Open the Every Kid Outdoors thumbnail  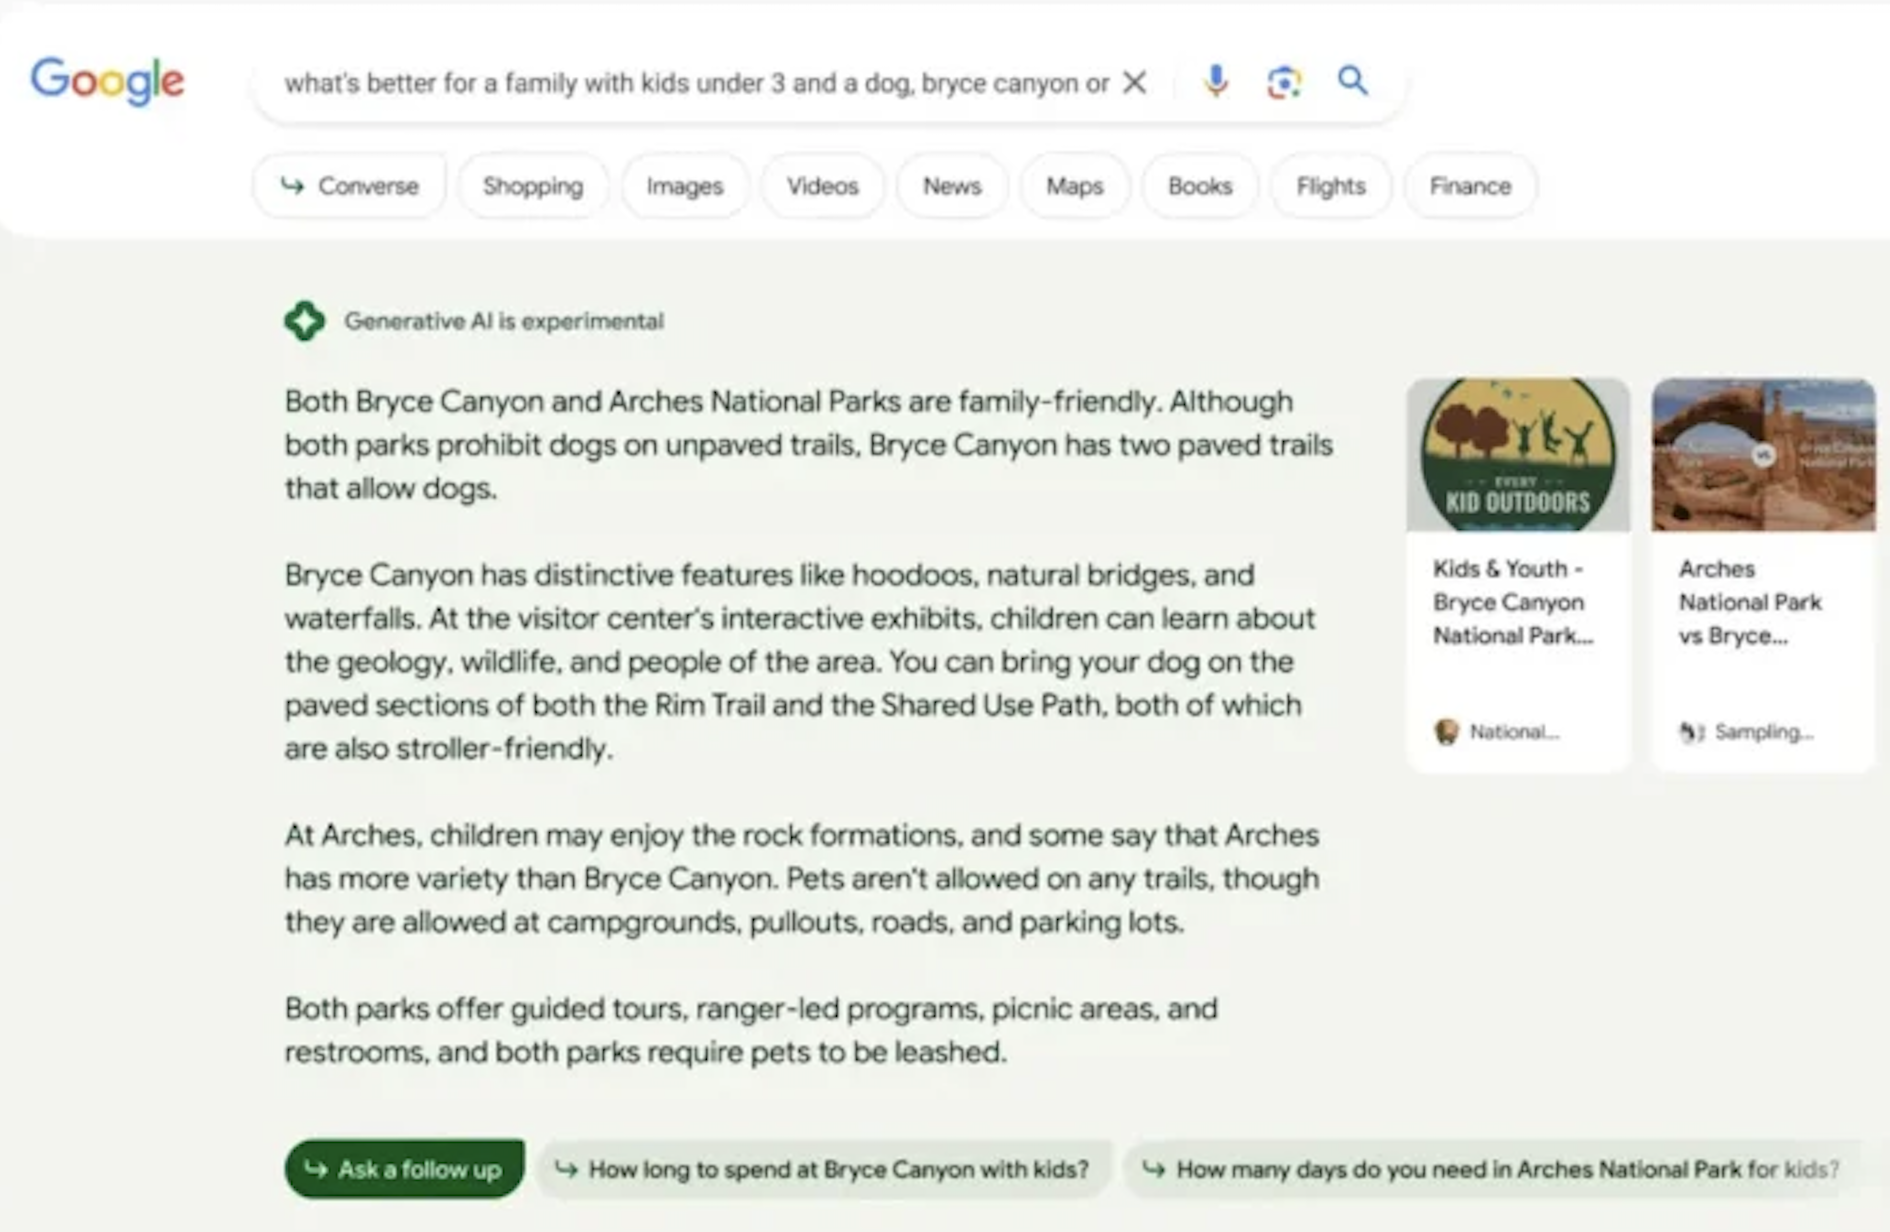pyautogui.click(x=1518, y=454)
